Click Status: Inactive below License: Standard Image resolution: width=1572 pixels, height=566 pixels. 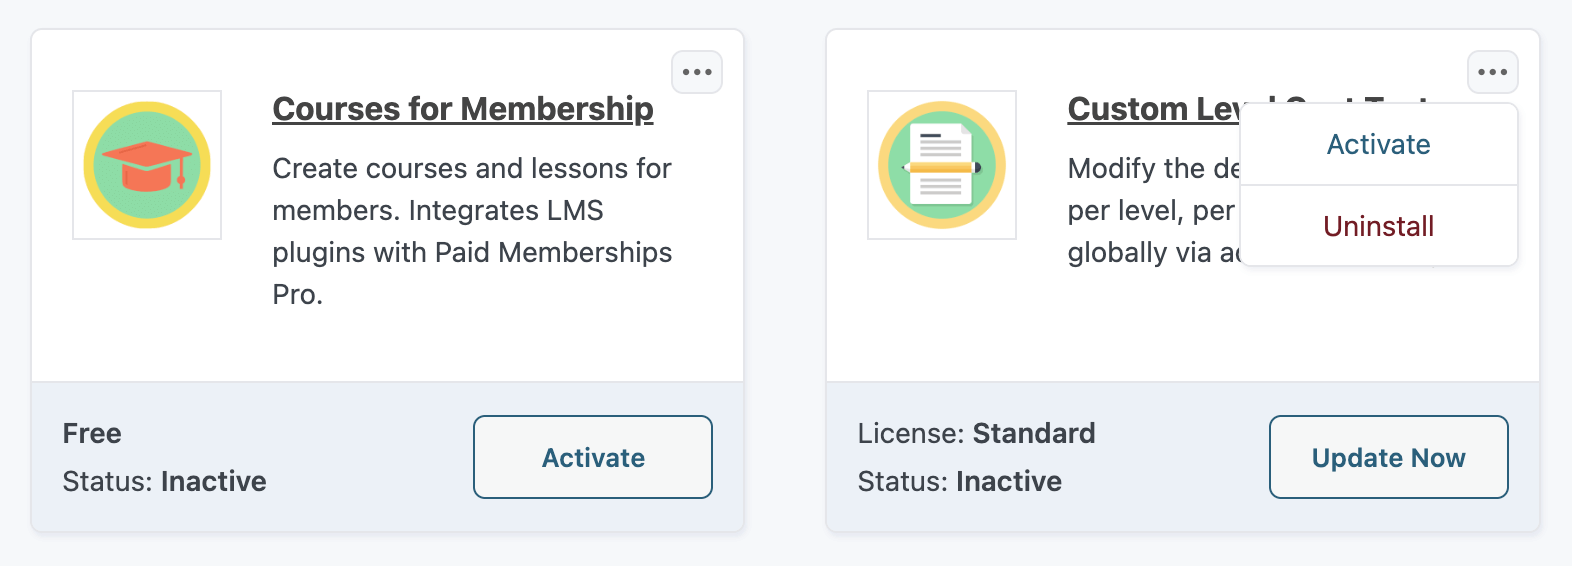pyautogui.click(x=960, y=482)
